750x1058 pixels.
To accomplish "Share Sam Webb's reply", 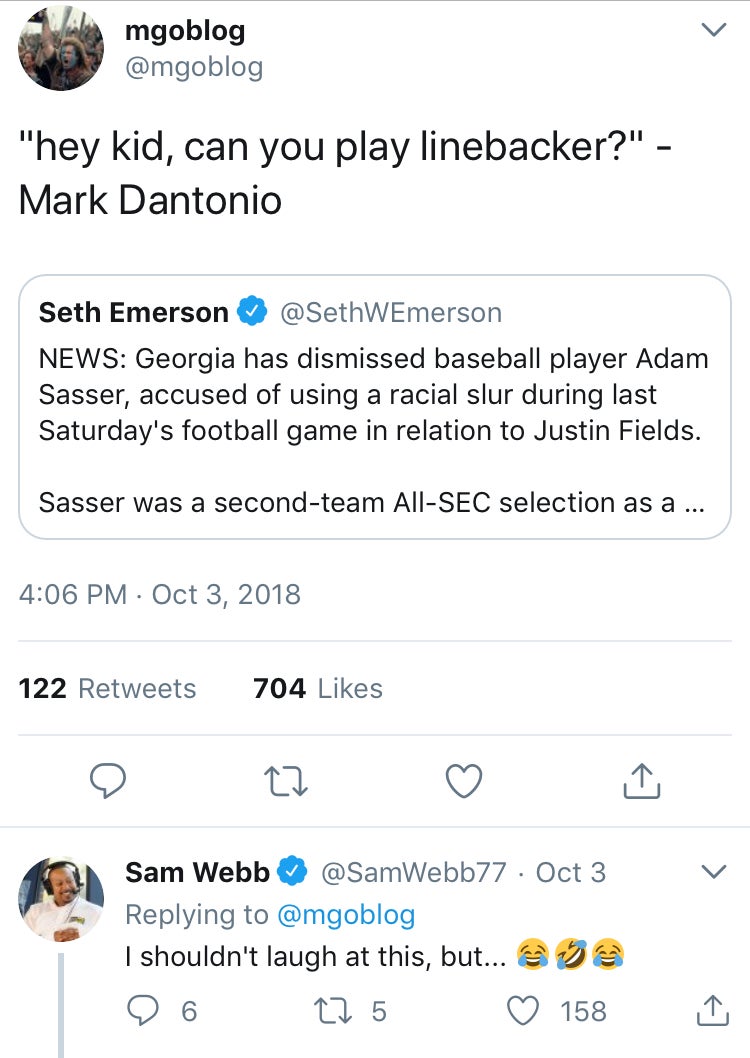I will point(712,1011).
